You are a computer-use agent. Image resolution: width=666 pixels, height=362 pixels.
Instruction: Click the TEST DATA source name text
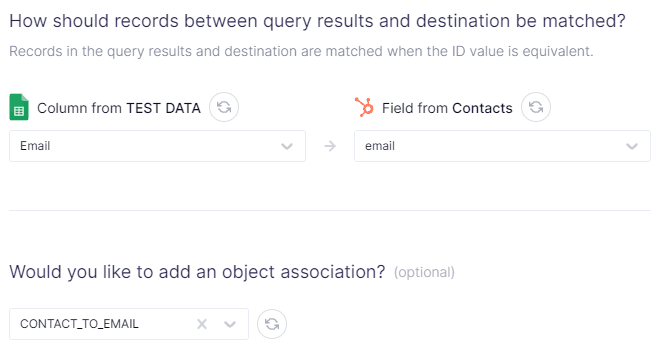tap(164, 108)
